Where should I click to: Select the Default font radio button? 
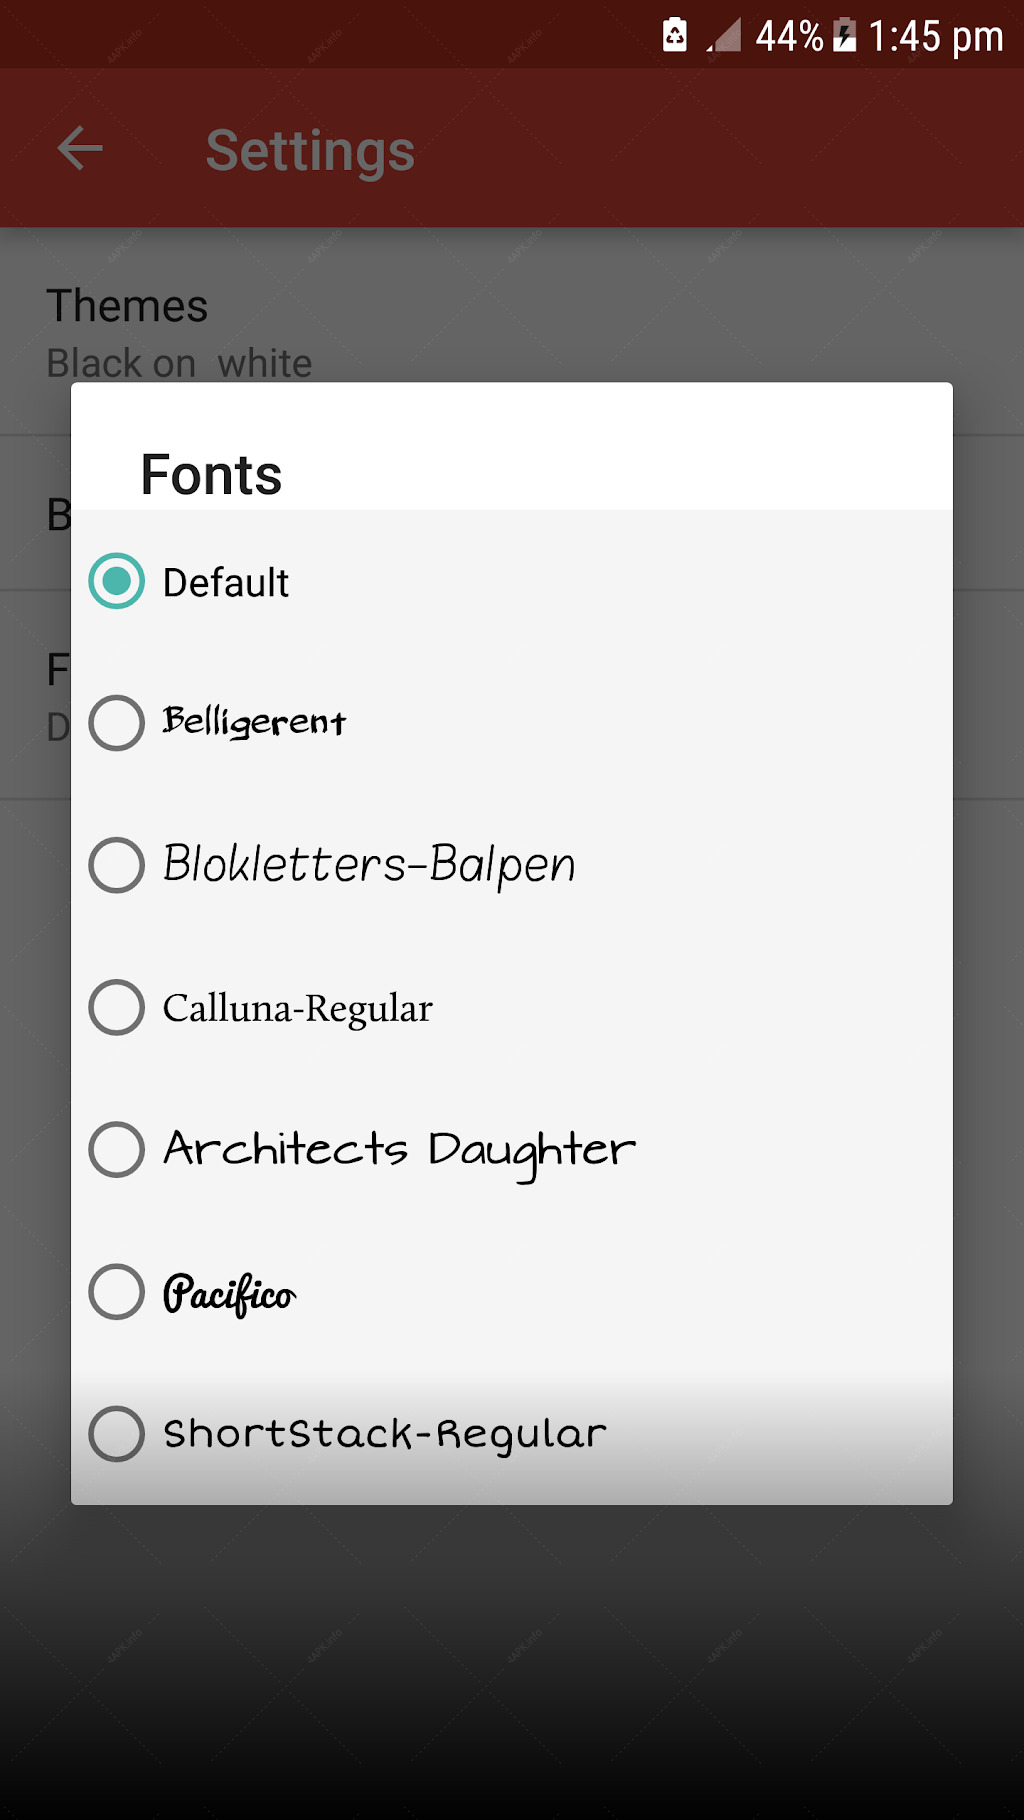pos(117,581)
